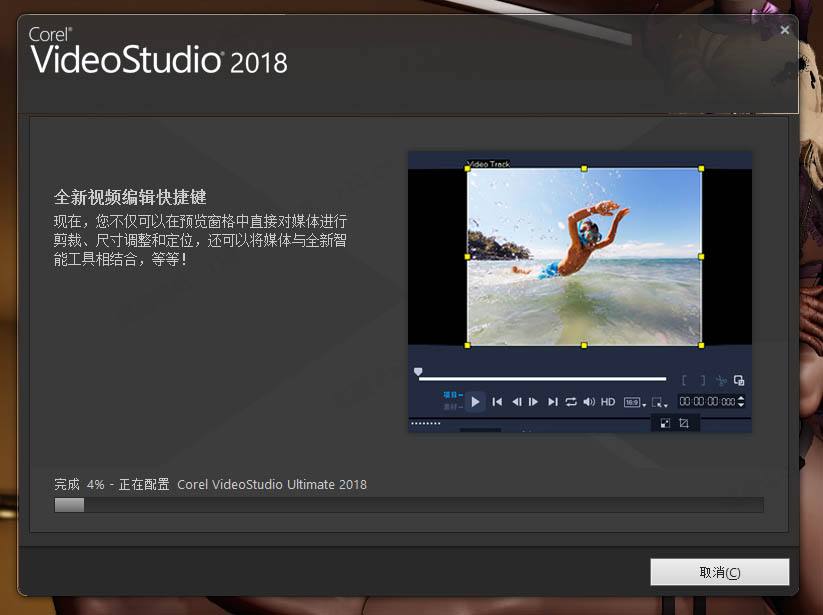Click the Mark-out bracket icon

(x=702, y=380)
